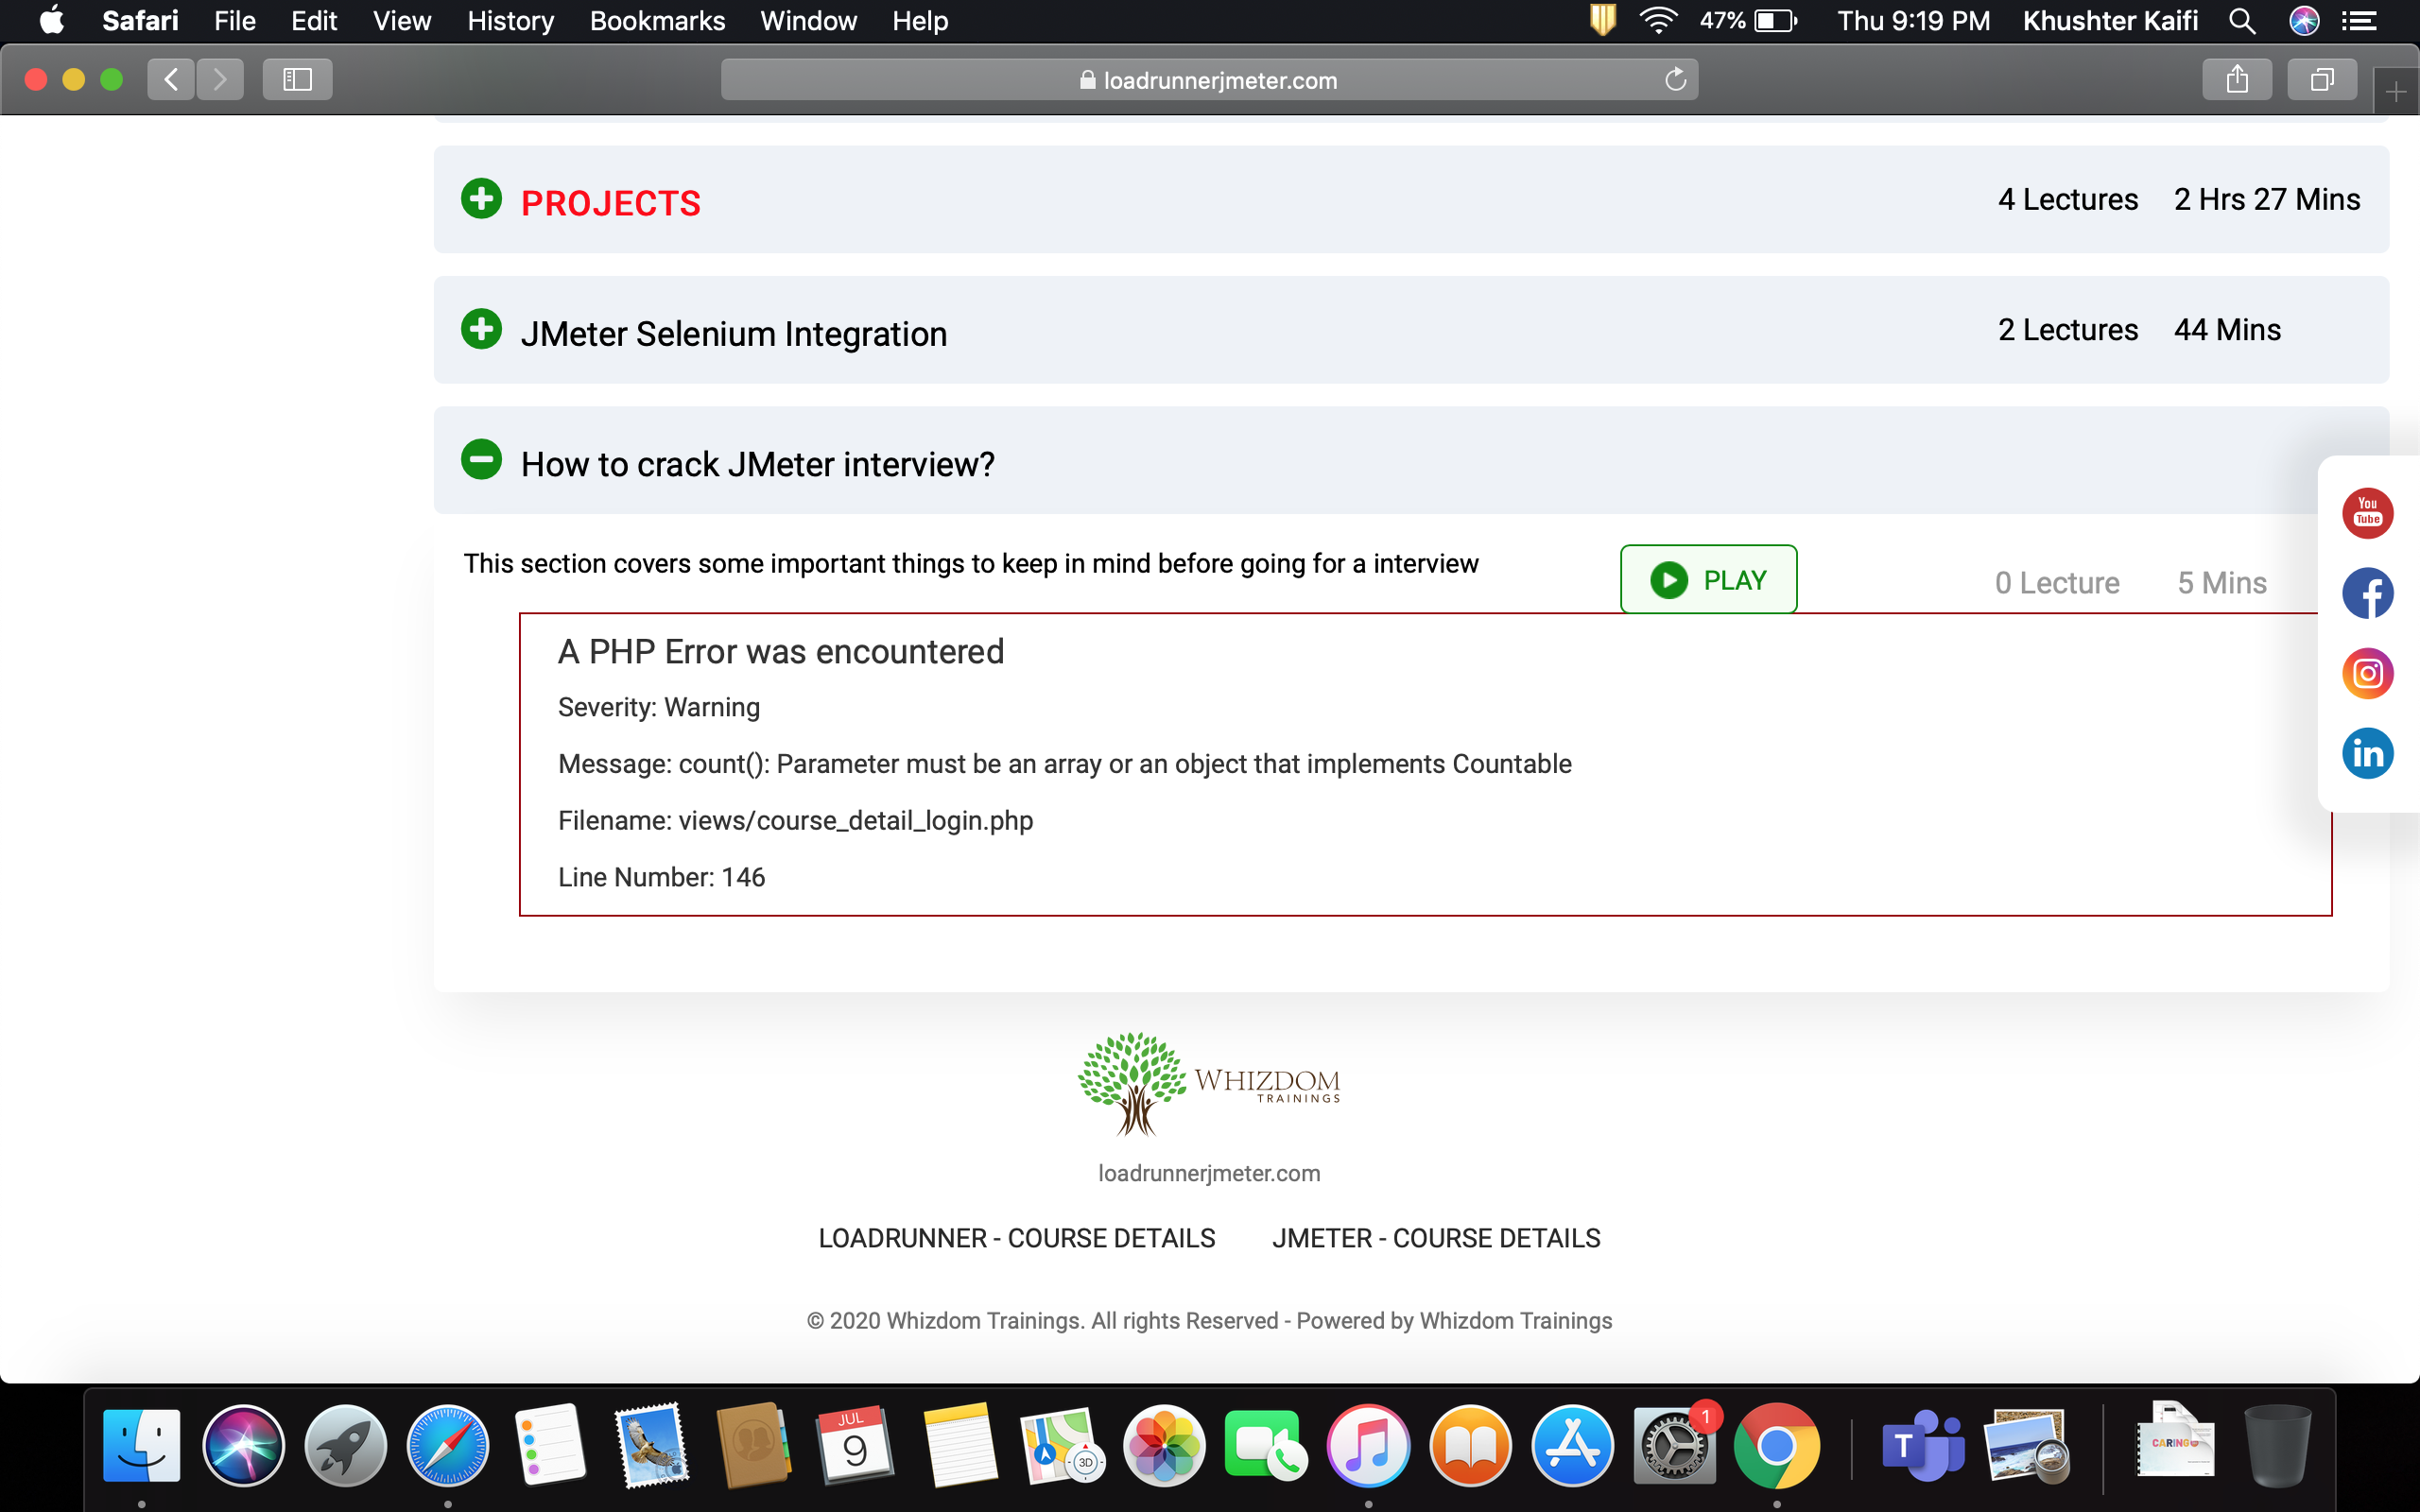Open Maps in the Dock

(1061, 1446)
